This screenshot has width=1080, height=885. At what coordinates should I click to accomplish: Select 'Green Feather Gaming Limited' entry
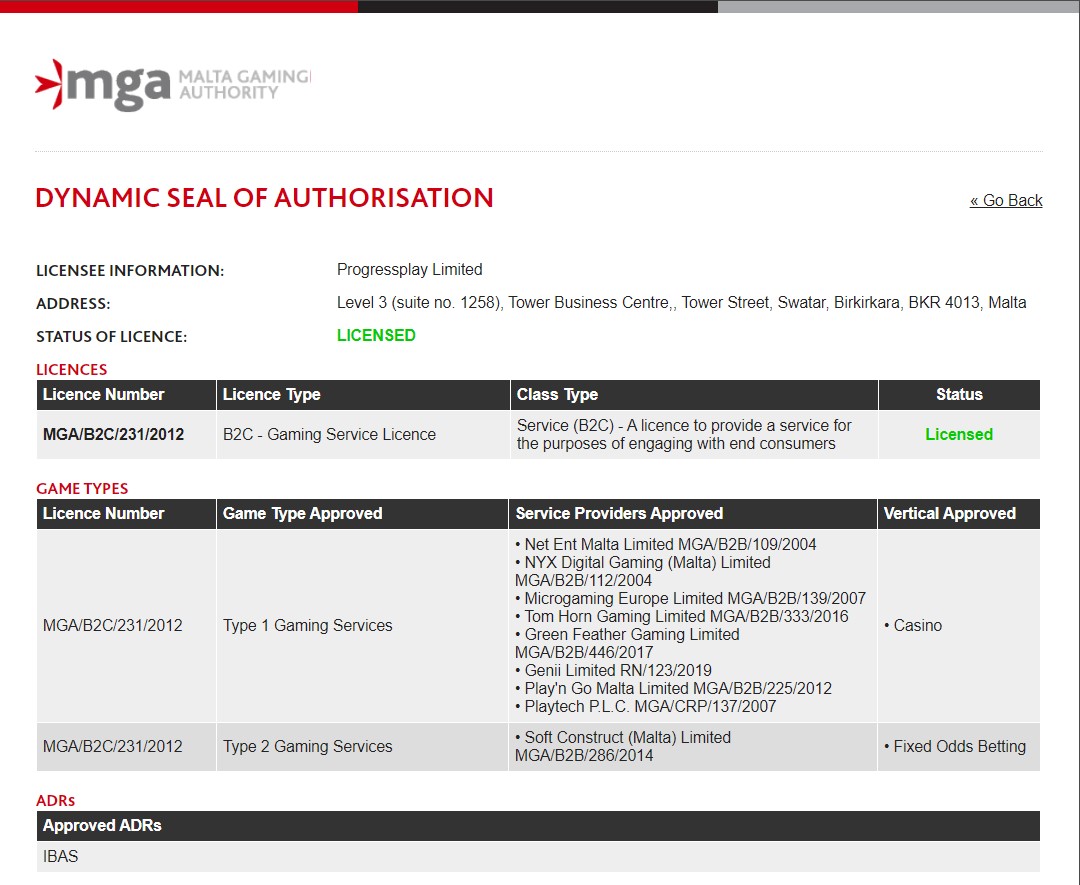(627, 643)
